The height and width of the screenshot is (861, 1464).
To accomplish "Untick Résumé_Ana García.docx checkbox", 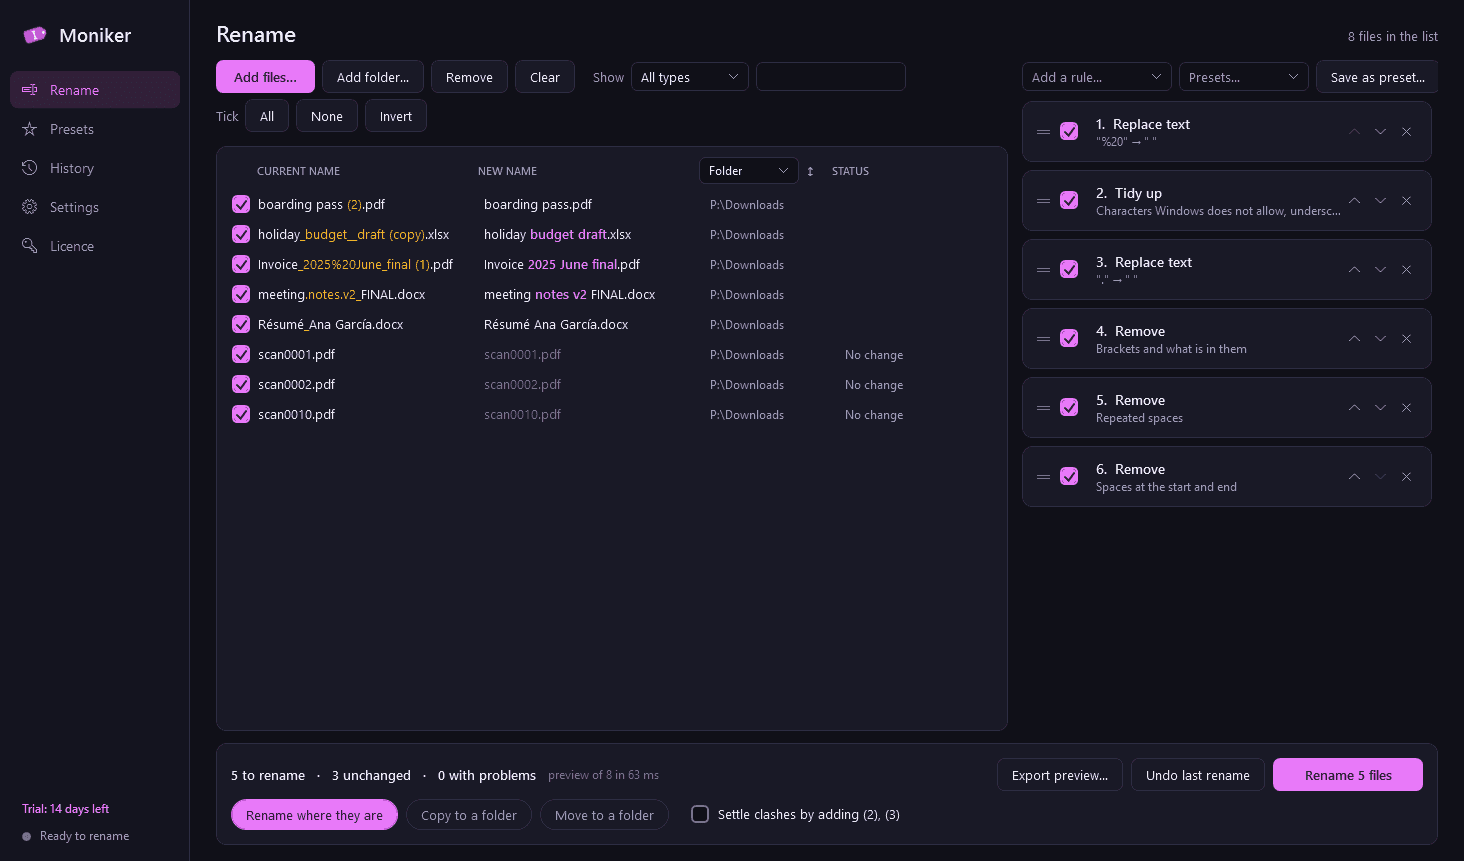I will tap(241, 324).
